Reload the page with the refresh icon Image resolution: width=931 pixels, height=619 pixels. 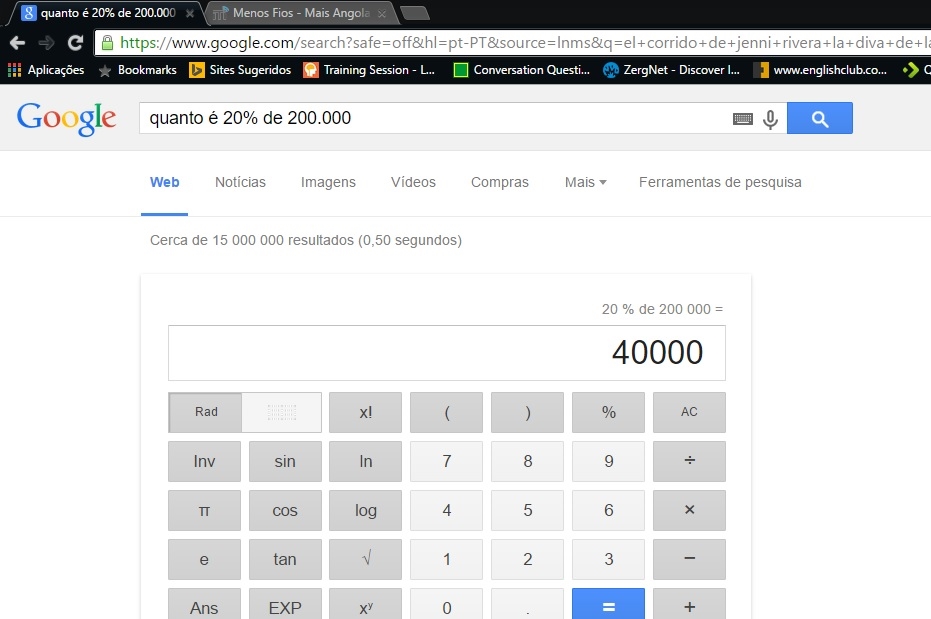(75, 43)
